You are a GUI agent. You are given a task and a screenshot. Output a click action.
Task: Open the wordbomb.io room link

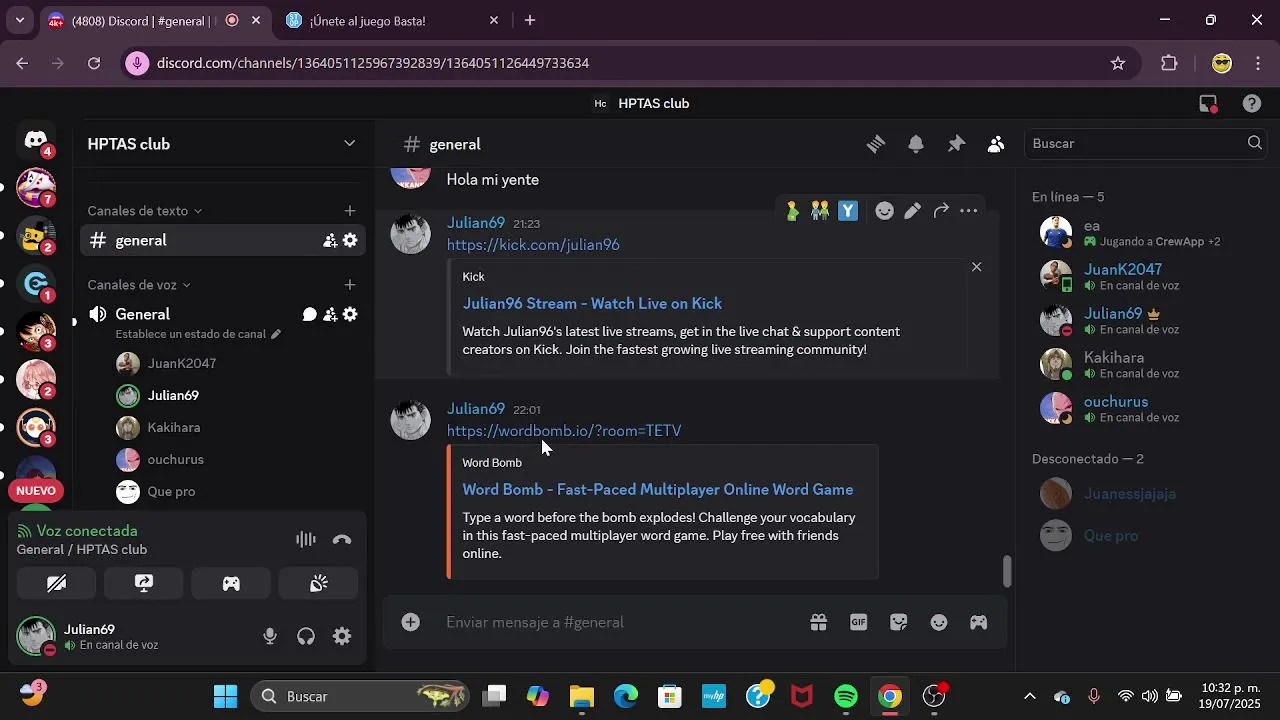pyautogui.click(x=564, y=431)
